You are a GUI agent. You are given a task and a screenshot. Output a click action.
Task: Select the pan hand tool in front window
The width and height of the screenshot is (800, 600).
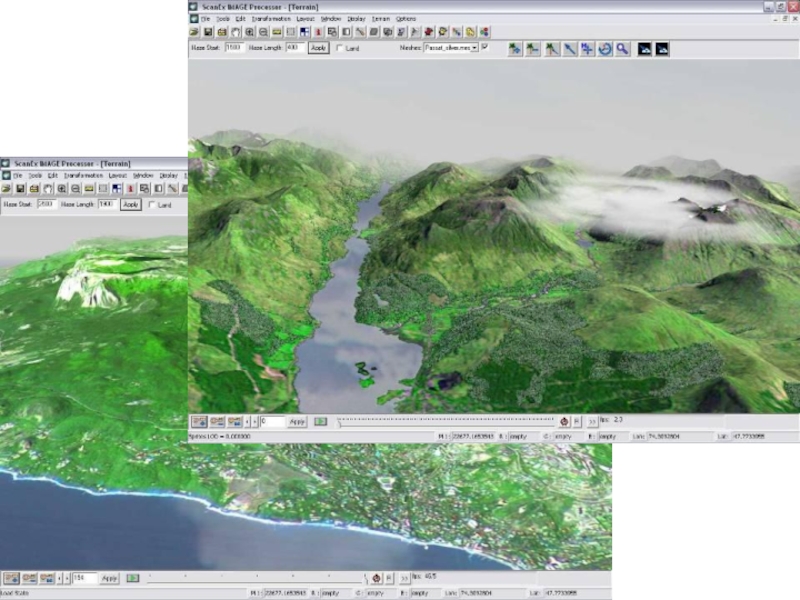(x=235, y=32)
